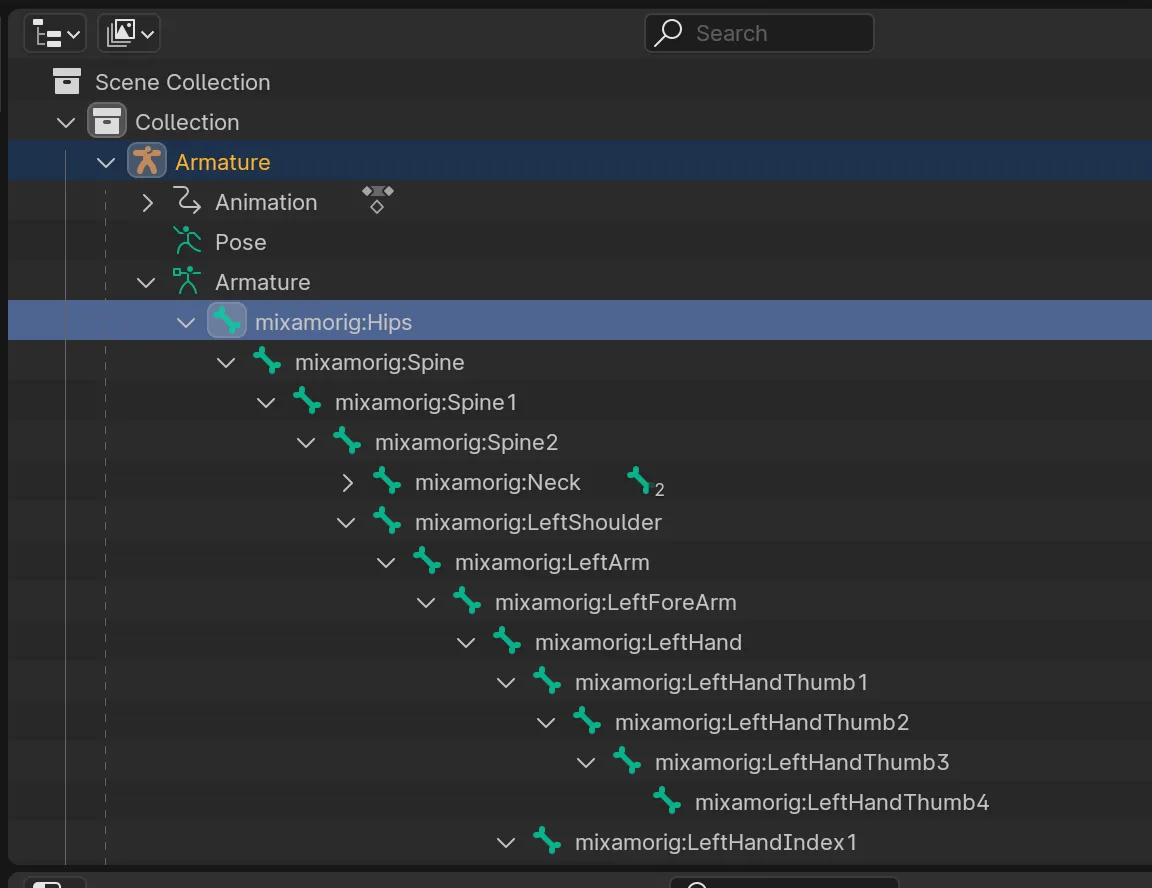1152x888 pixels.
Task: Open the display mode dropdown
Action: coord(129,34)
